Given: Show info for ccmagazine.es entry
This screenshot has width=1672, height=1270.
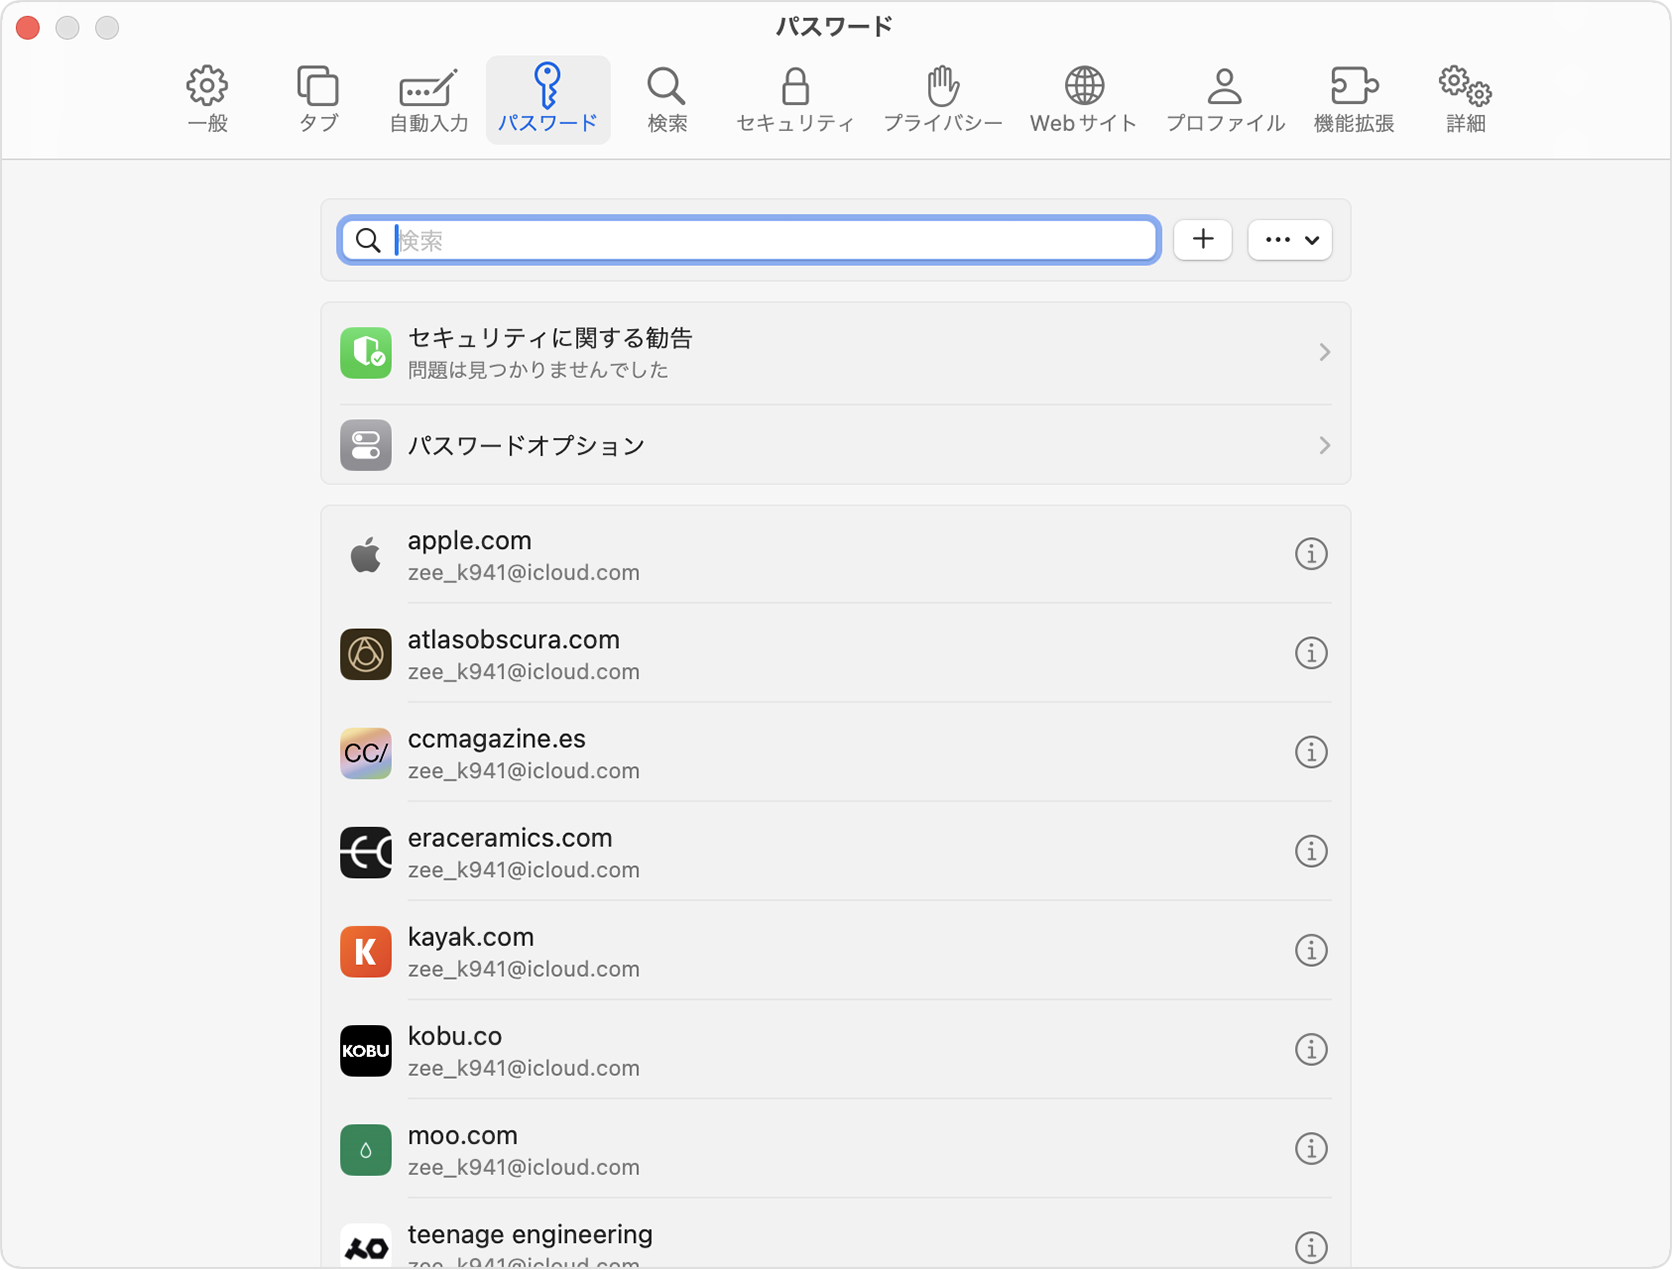Looking at the screenshot, I should [x=1311, y=752].
